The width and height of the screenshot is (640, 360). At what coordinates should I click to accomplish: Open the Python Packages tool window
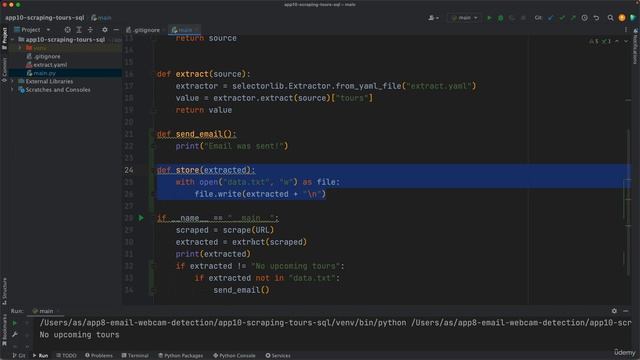pyautogui.click(x=180, y=356)
